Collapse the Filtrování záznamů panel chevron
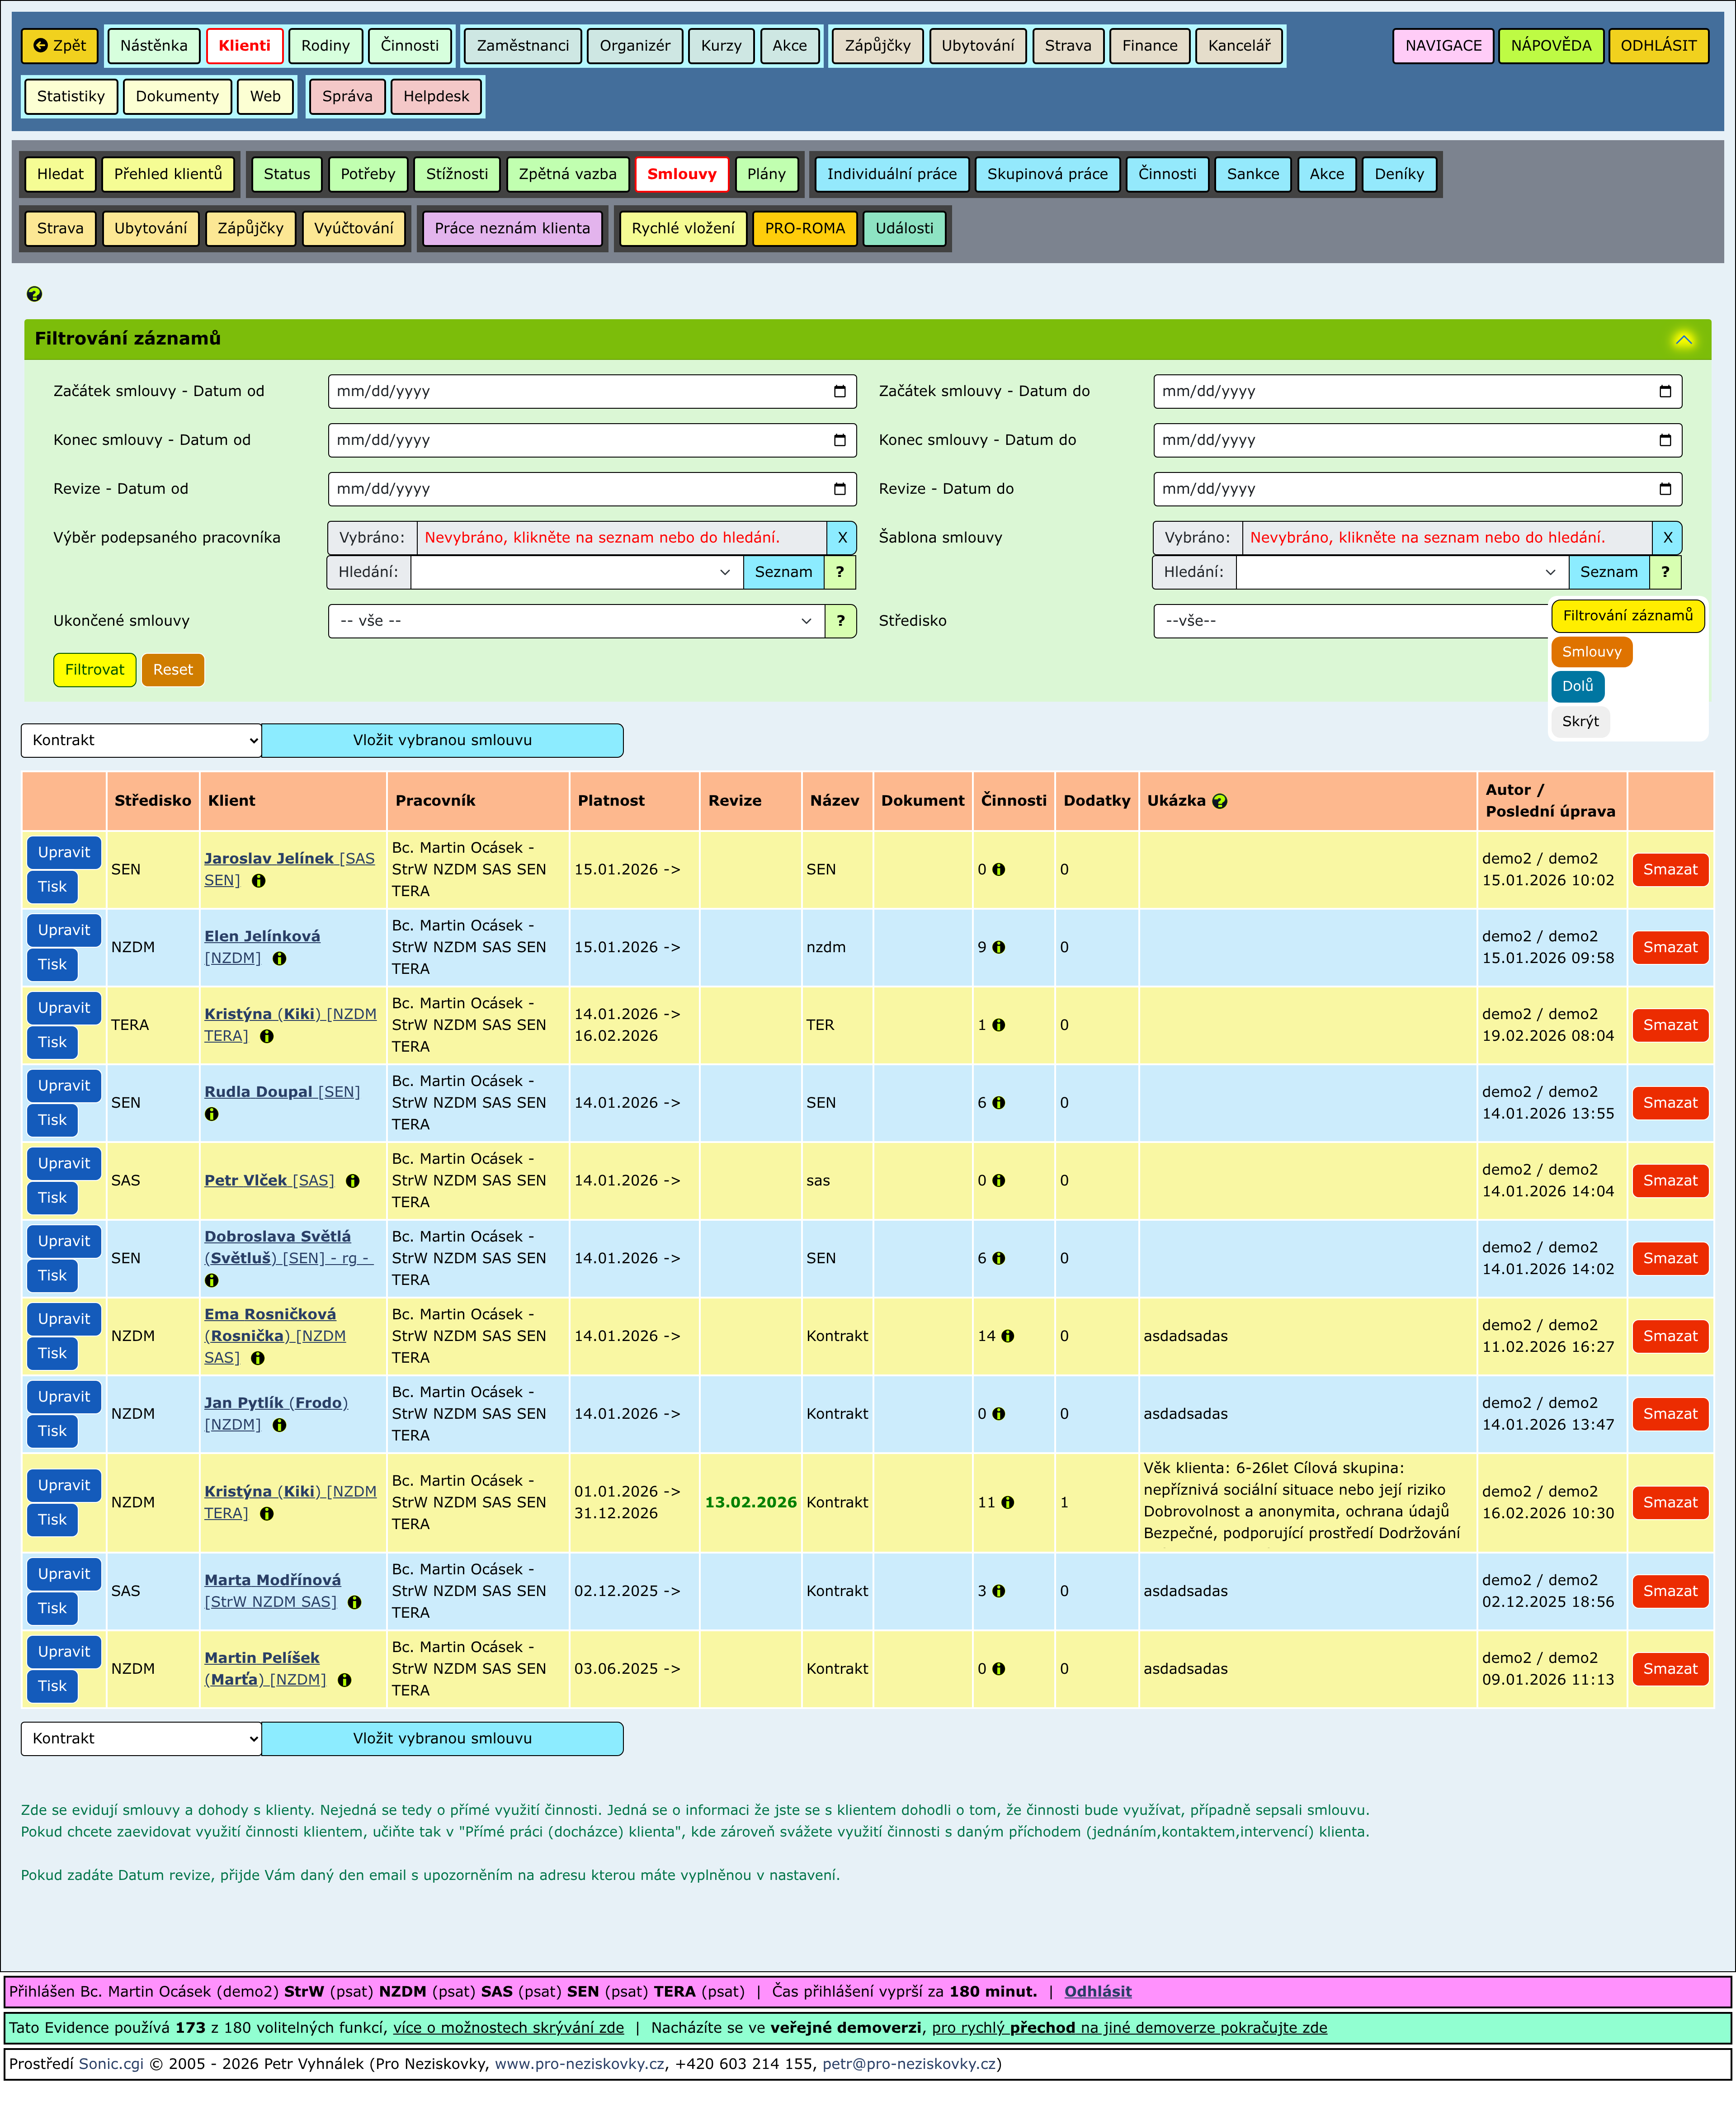Viewport: 1736px width, 2106px height. coord(1683,340)
